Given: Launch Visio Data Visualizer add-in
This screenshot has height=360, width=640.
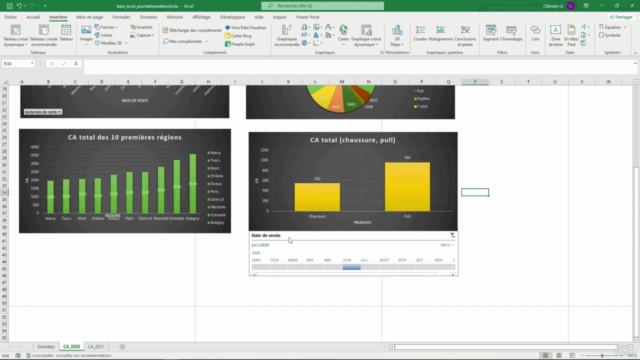Looking at the screenshot, I should click(245, 27).
